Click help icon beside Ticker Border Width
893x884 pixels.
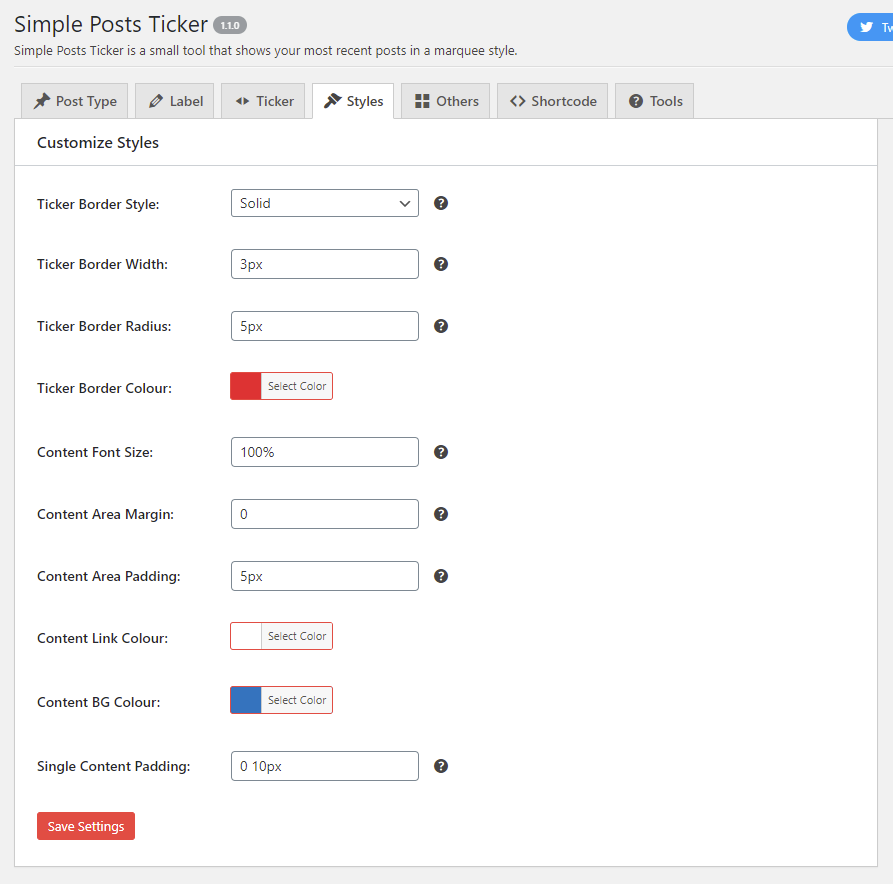(441, 265)
